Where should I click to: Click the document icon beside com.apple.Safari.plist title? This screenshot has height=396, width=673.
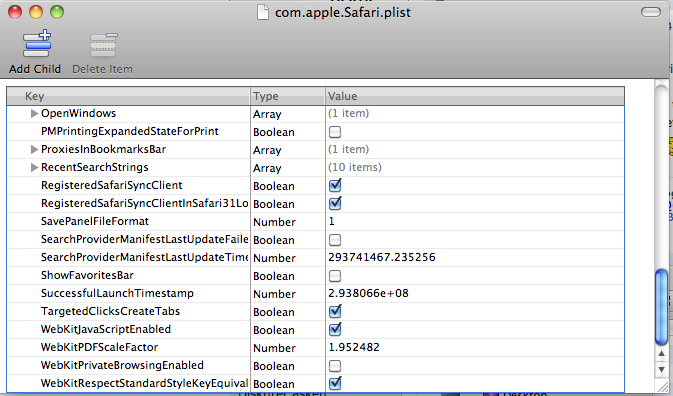coord(263,12)
